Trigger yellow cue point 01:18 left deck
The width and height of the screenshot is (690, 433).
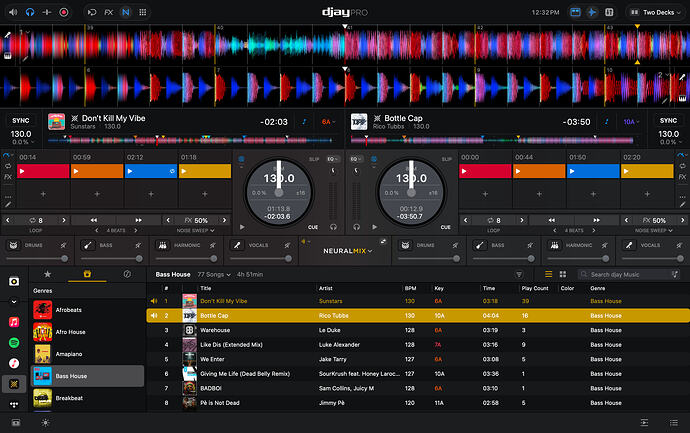(x=205, y=171)
